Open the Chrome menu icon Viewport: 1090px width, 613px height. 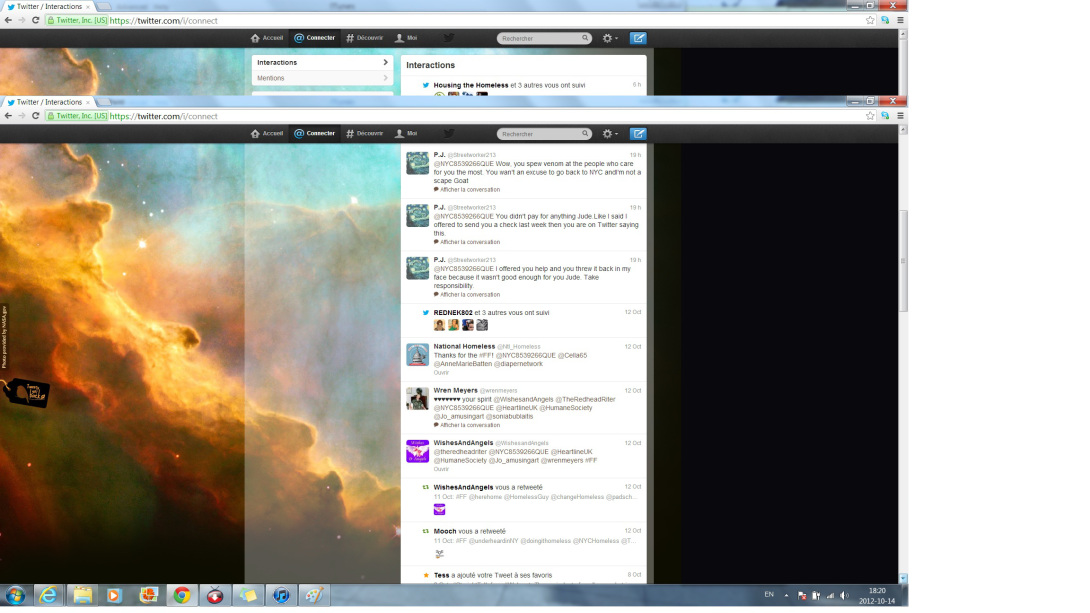[900, 115]
